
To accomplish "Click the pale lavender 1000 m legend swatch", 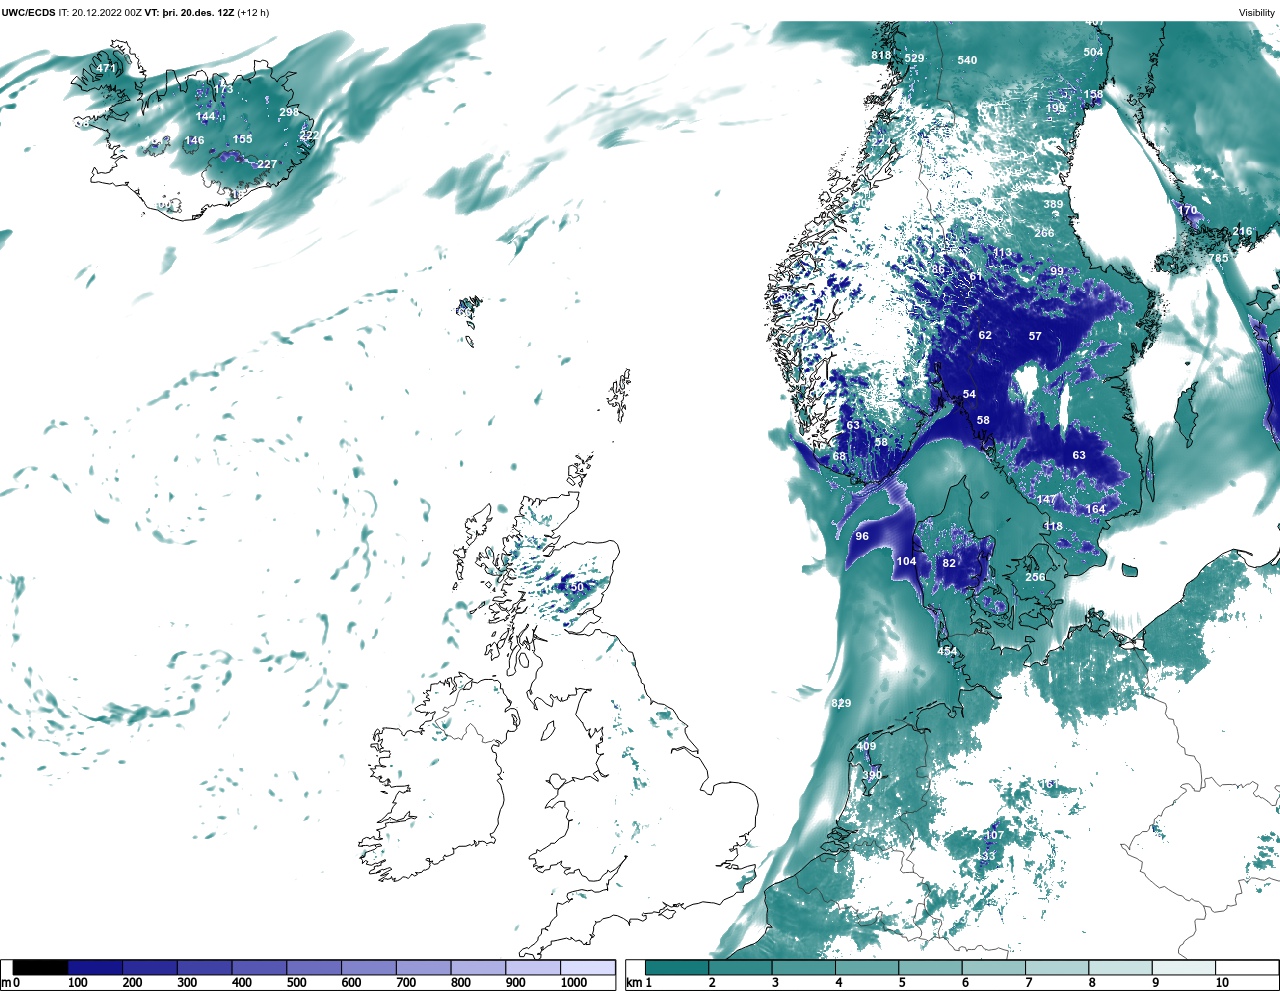I will click(x=587, y=967).
